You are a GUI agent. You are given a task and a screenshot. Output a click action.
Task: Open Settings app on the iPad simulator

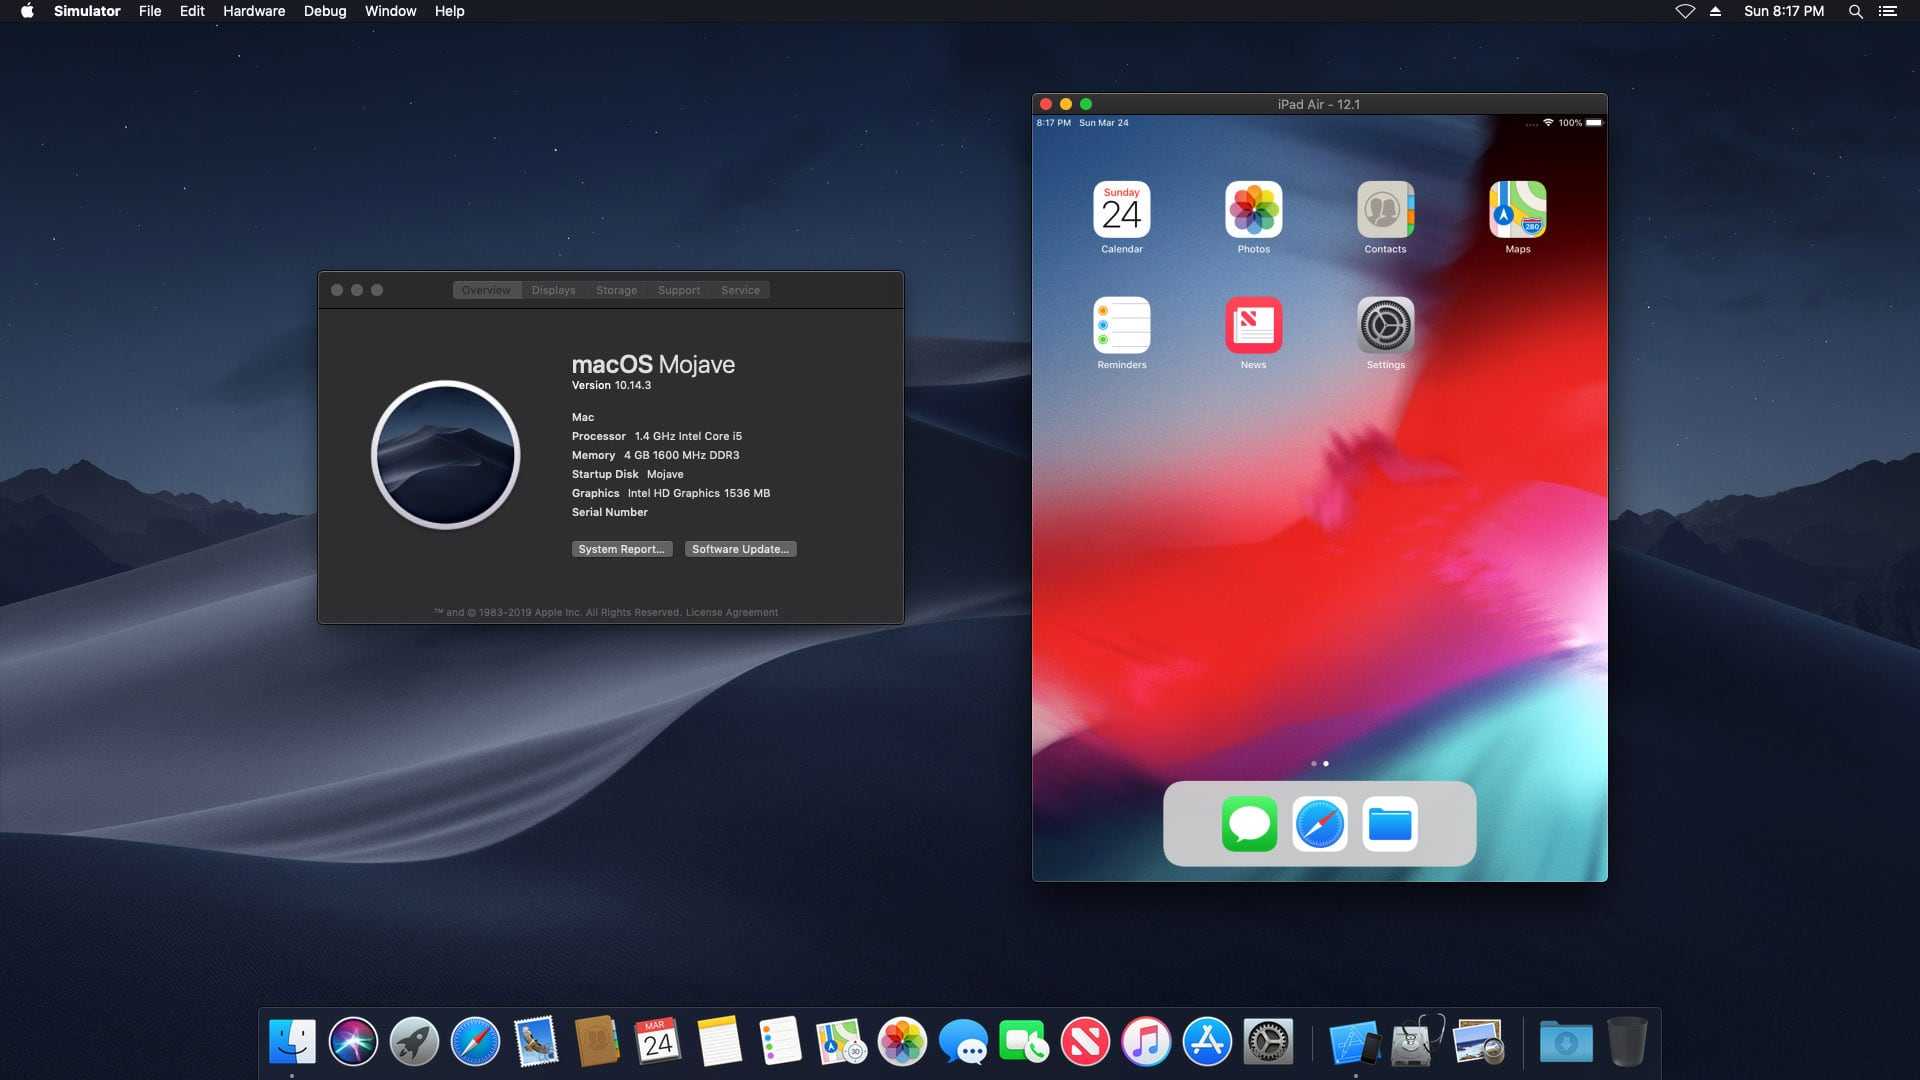[1385, 325]
